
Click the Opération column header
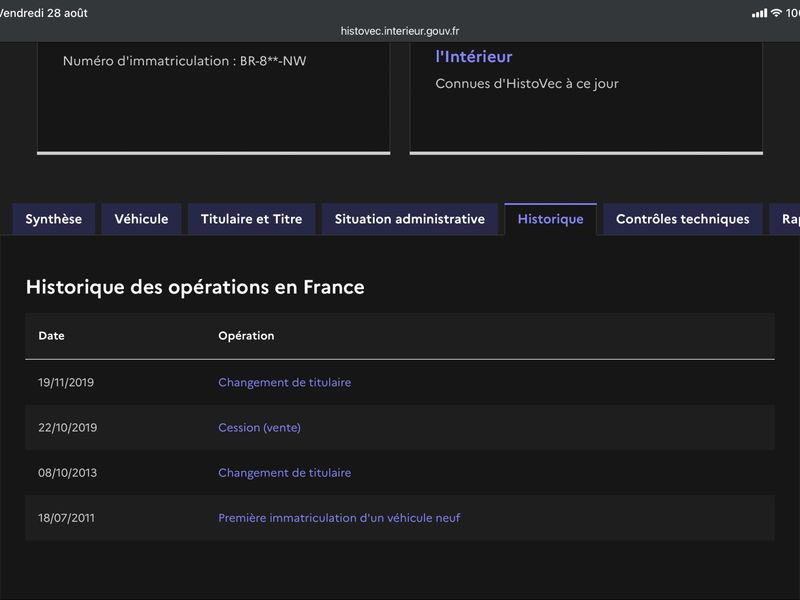246,336
